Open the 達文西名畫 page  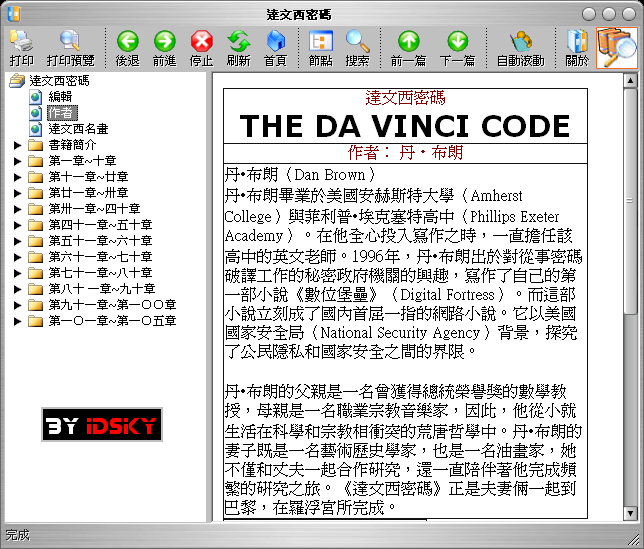click(x=78, y=129)
